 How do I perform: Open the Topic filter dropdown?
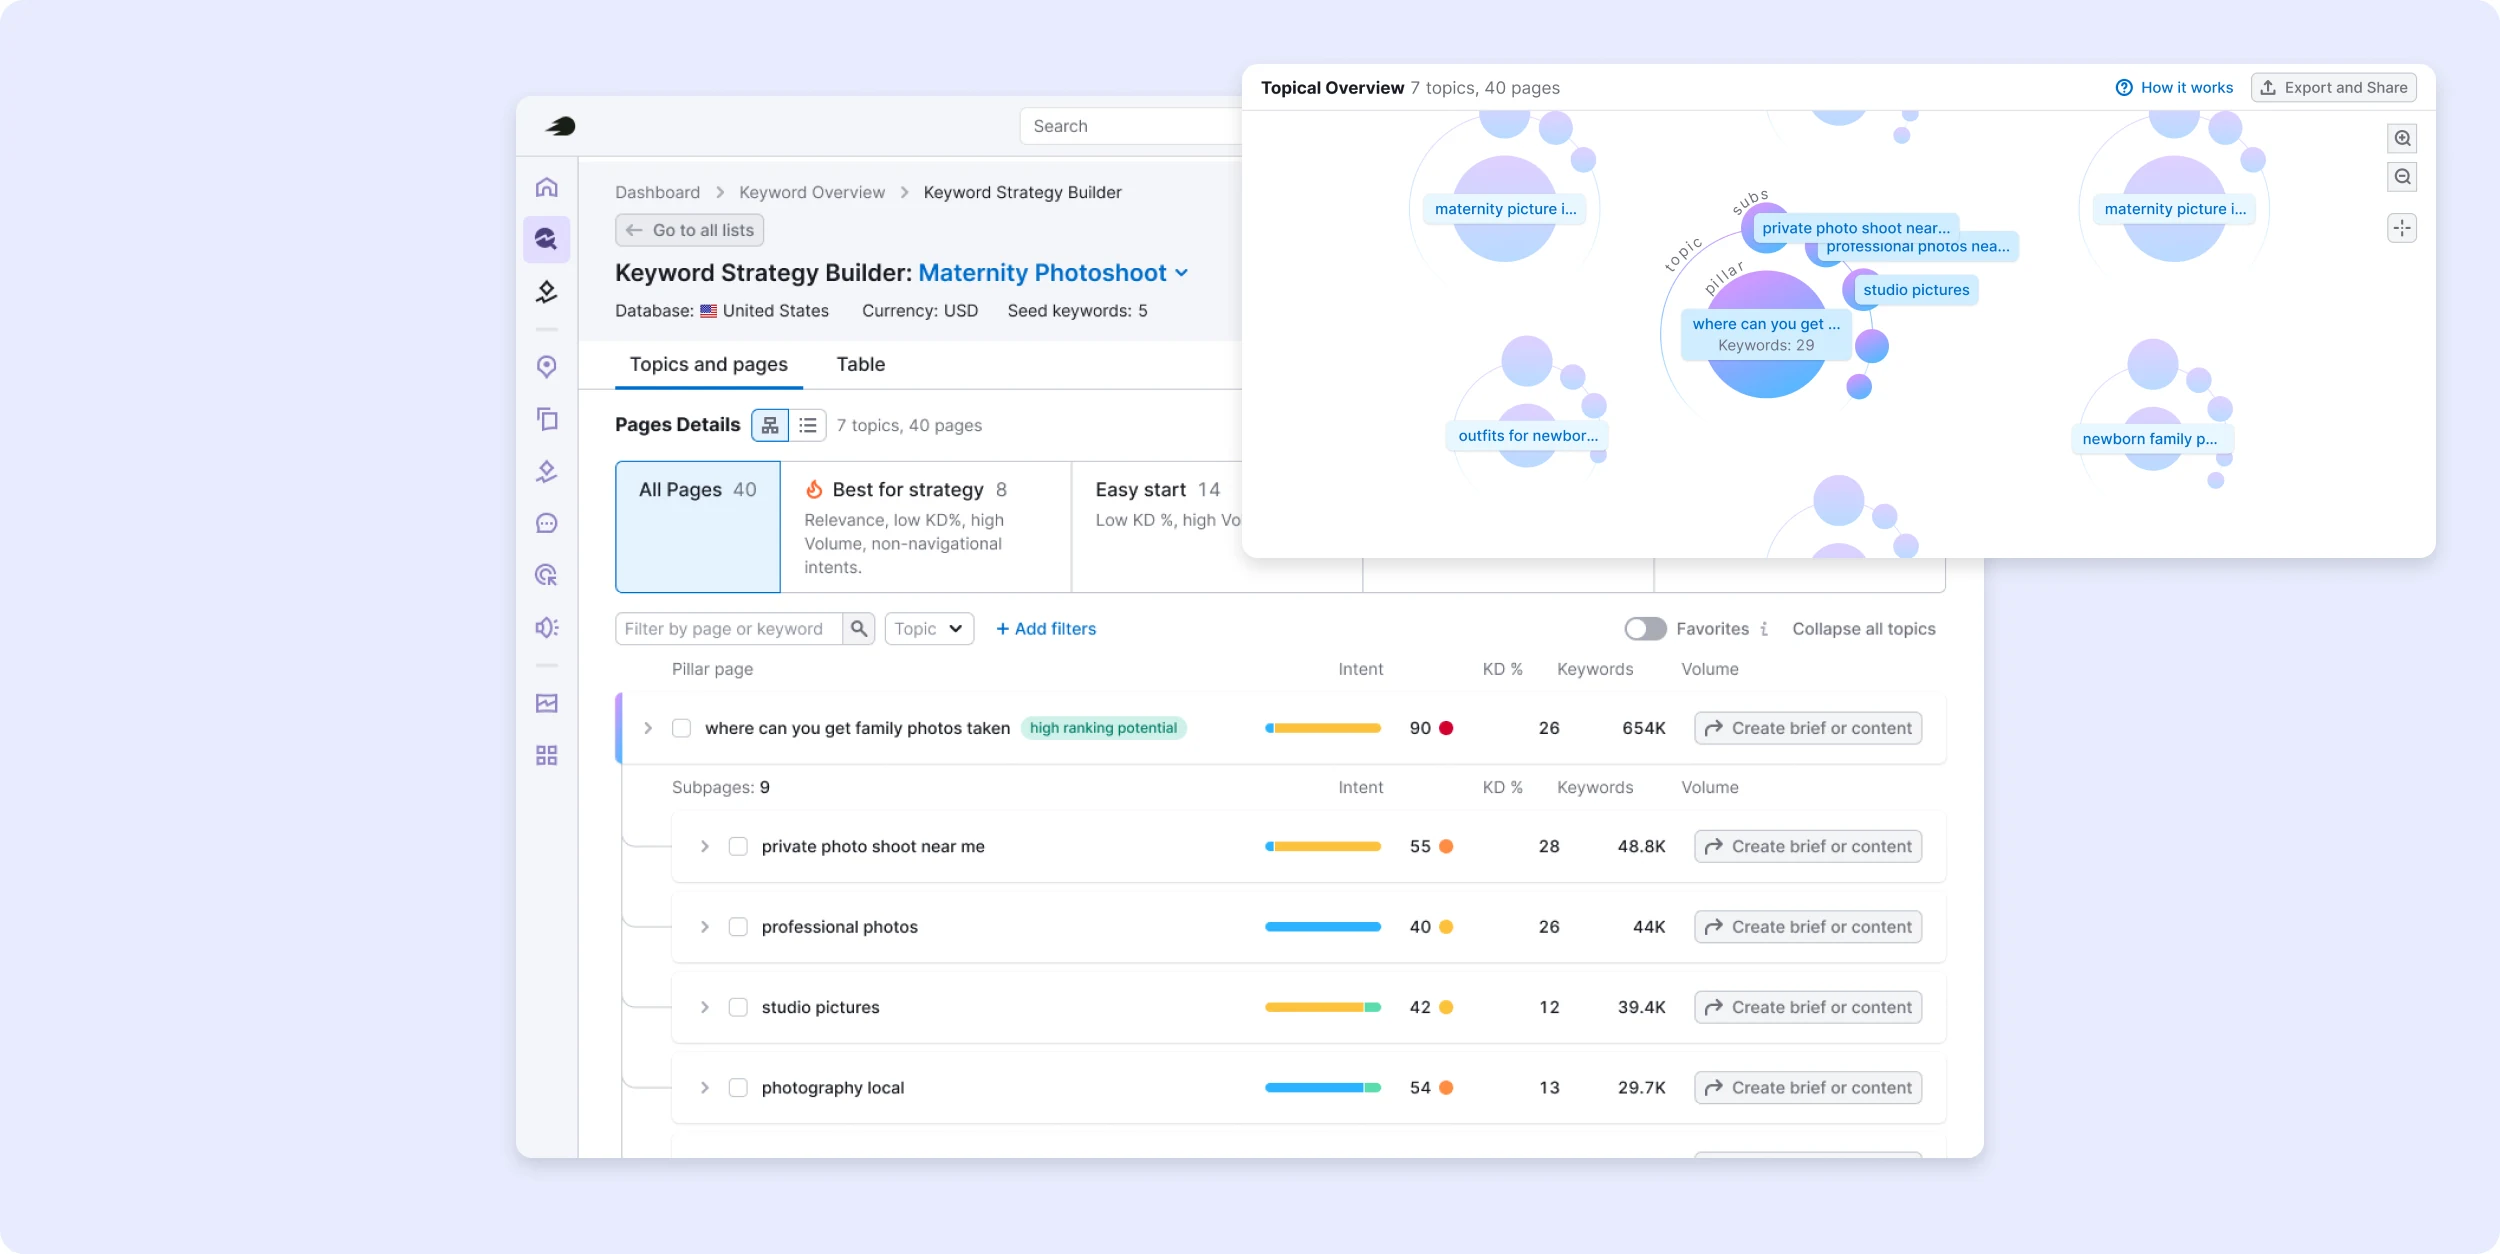click(929, 629)
